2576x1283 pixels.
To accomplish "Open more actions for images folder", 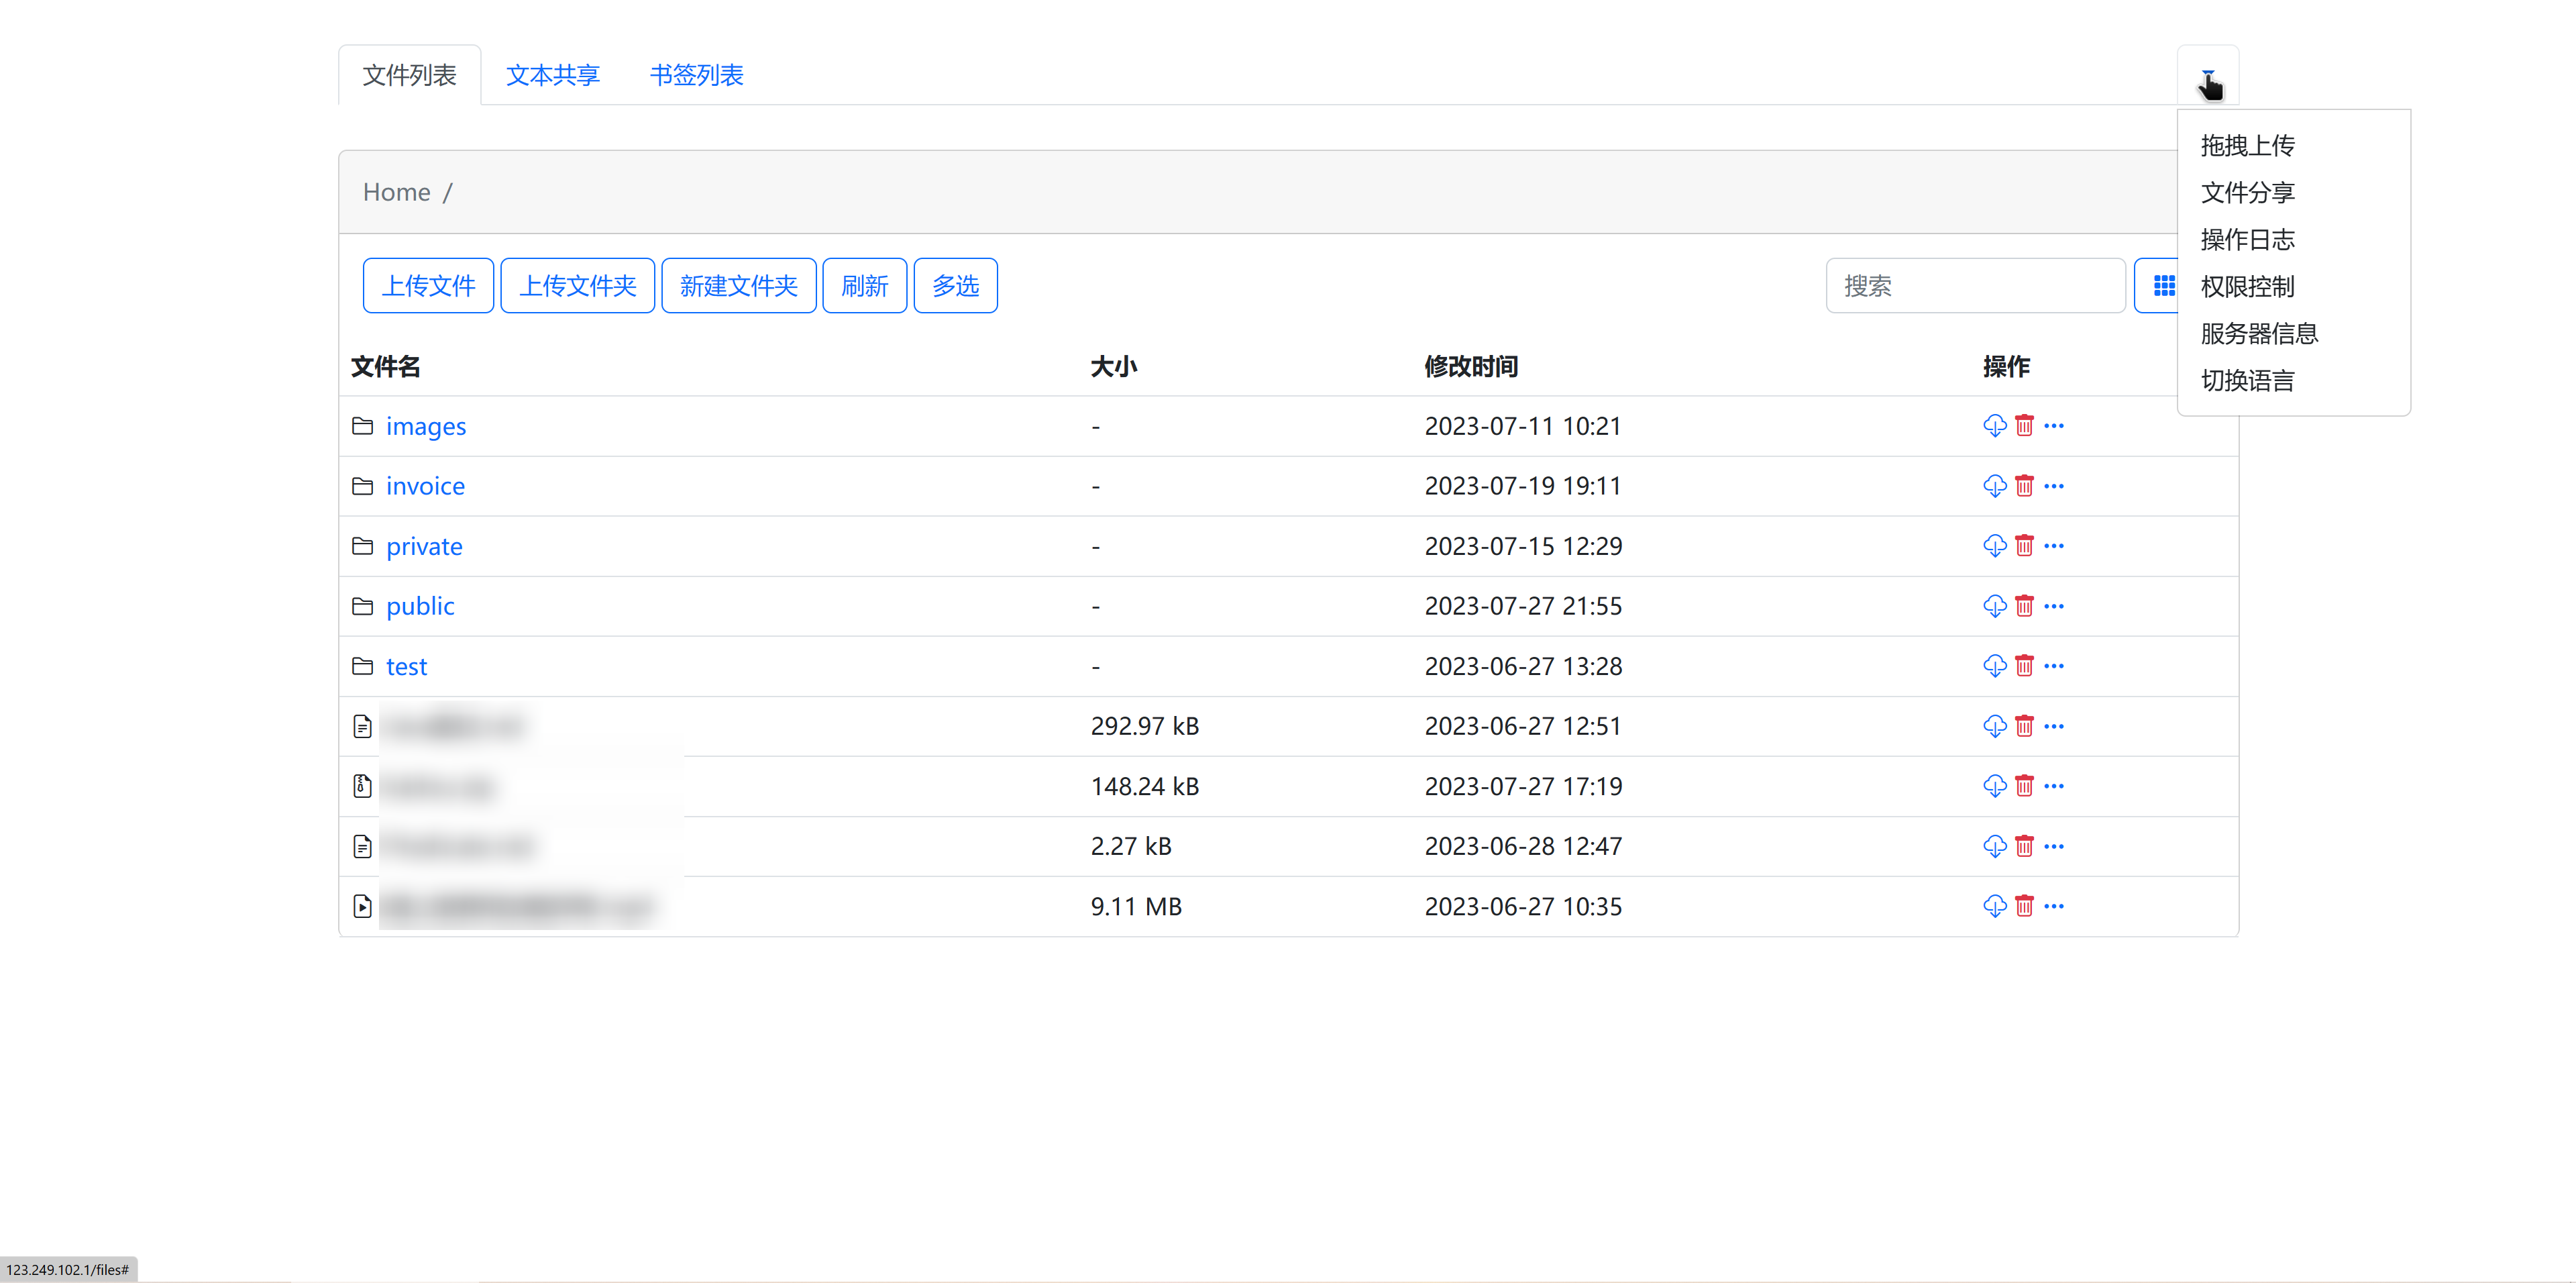I will pyautogui.click(x=2054, y=426).
